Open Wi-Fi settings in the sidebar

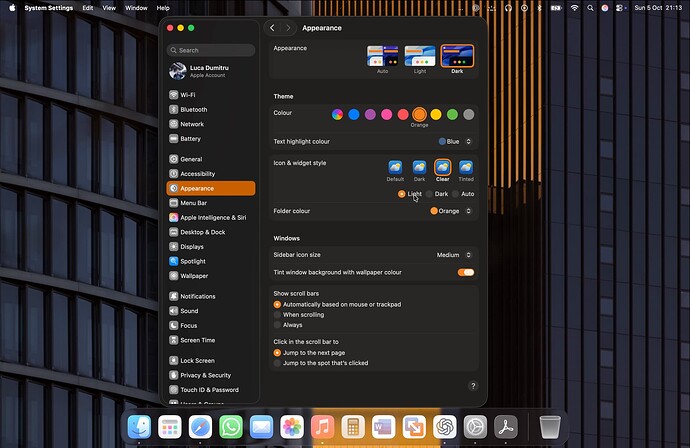click(187, 95)
